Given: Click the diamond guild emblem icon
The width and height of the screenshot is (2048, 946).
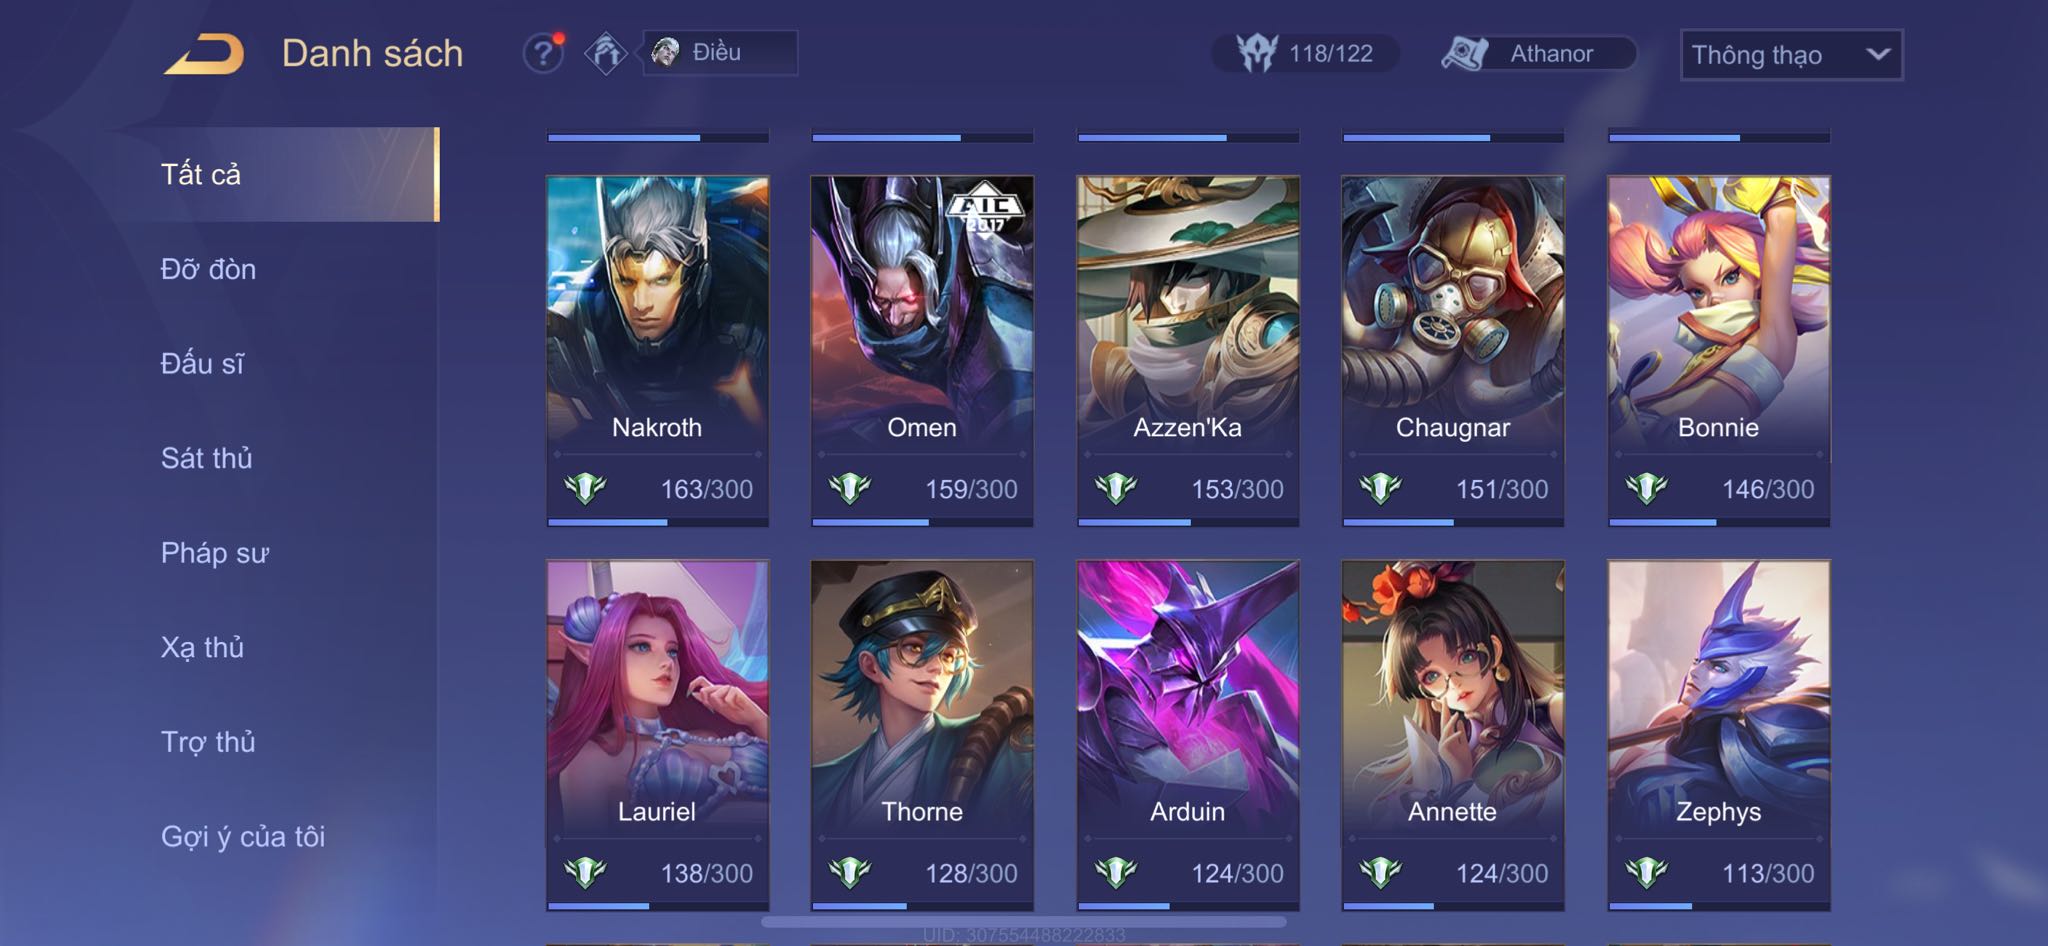Looking at the screenshot, I should click(x=606, y=53).
